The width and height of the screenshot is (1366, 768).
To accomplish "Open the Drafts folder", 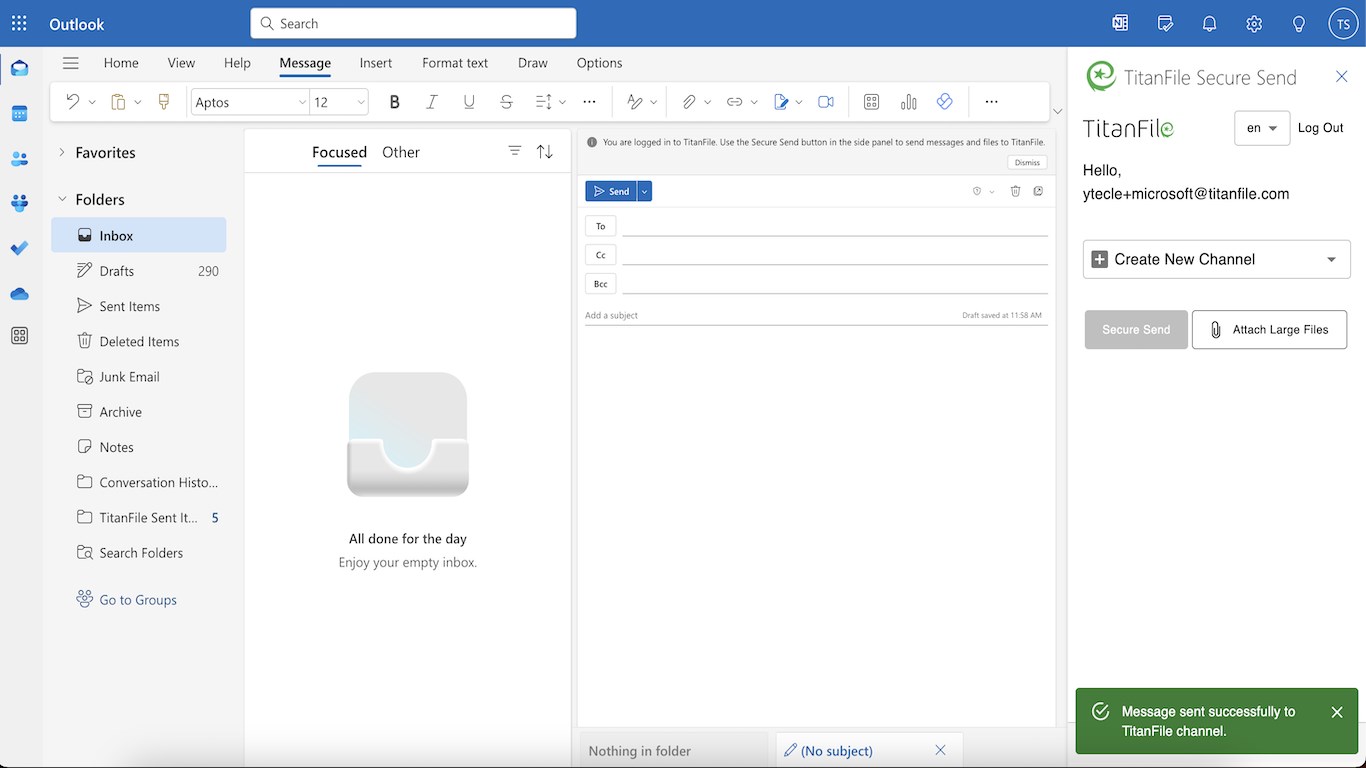I will (x=139, y=271).
